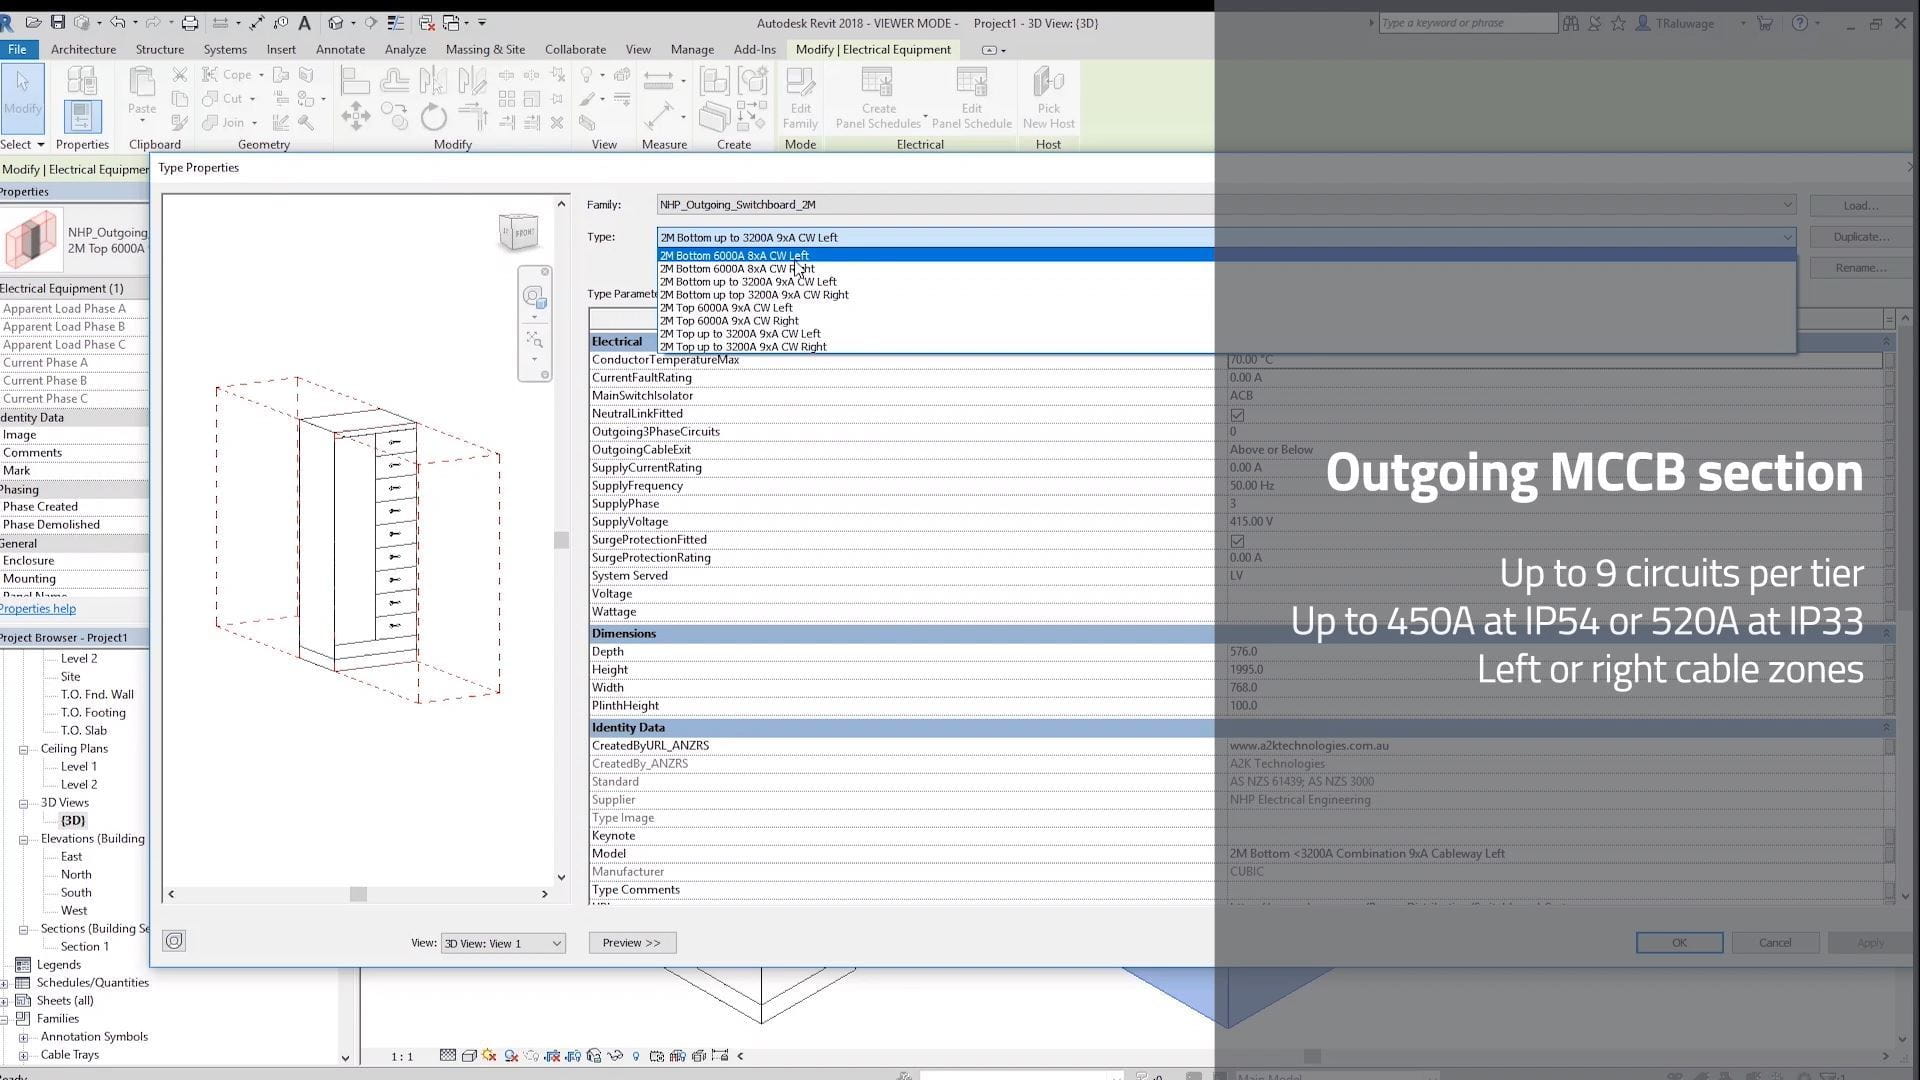Select Section 1 in Project Browser
The height and width of the screenshot is (1080, 1920).
pos(85,947)
